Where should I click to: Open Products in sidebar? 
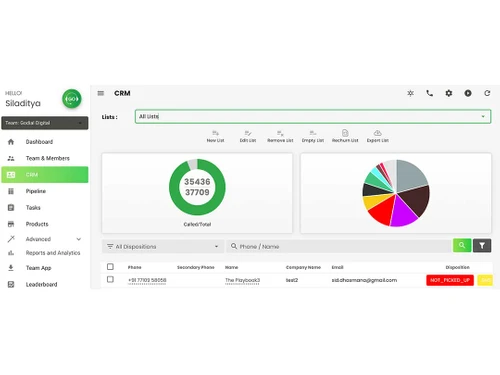[45, 224]
